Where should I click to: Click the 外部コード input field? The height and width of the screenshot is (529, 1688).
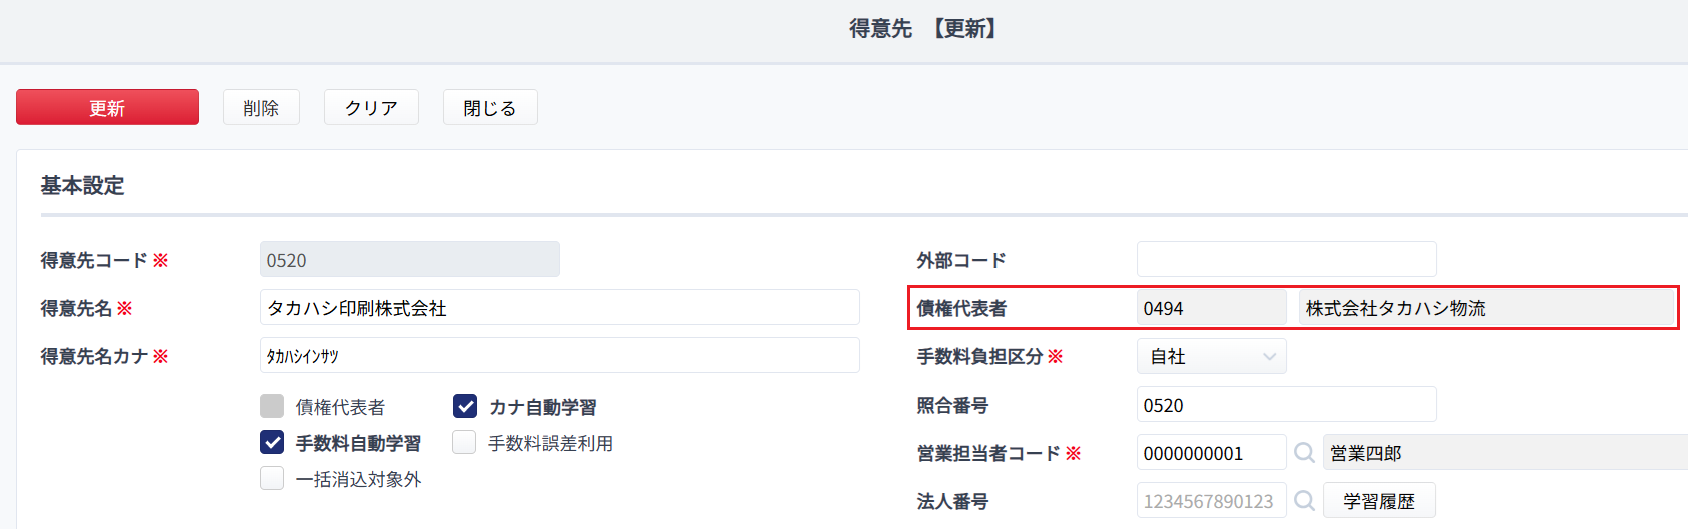click(1287, 259)
